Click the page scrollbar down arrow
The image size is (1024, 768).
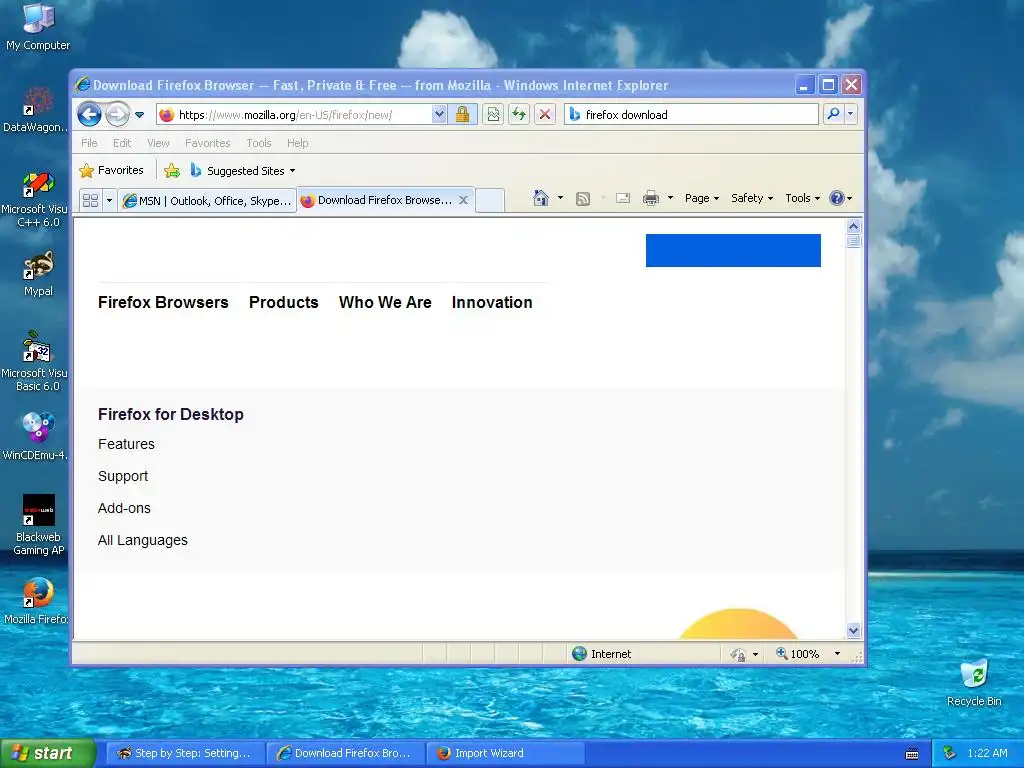[854, 631]
